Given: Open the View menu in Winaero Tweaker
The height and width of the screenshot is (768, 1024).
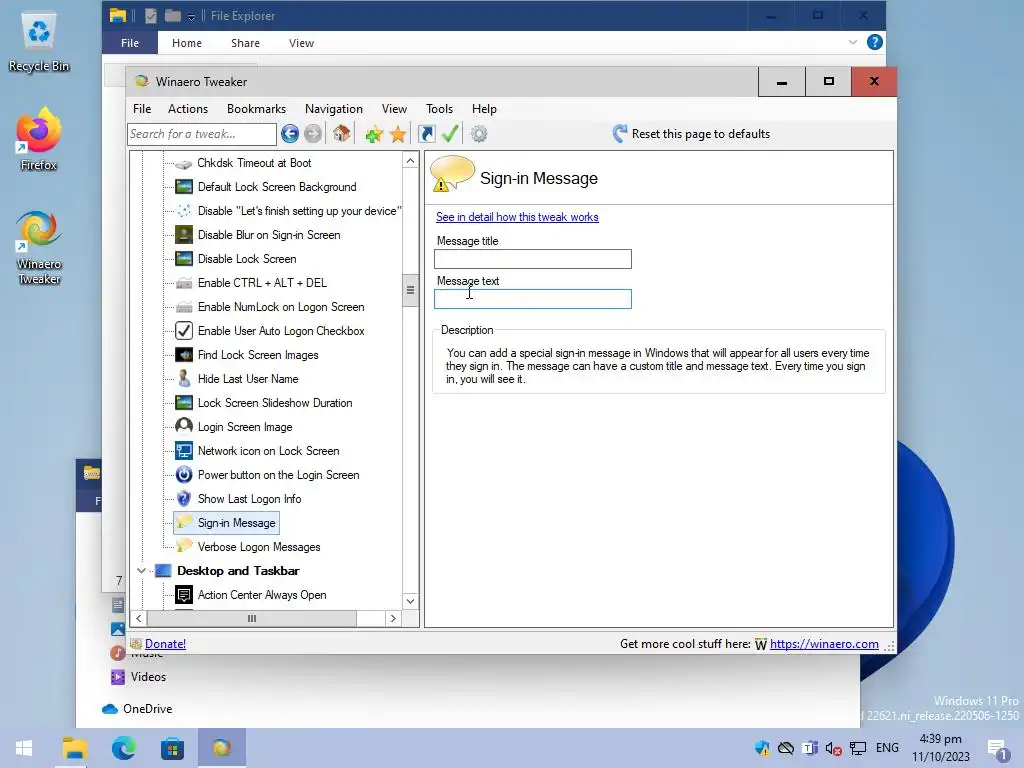Looking at the screenshot, I should (394, 109).
